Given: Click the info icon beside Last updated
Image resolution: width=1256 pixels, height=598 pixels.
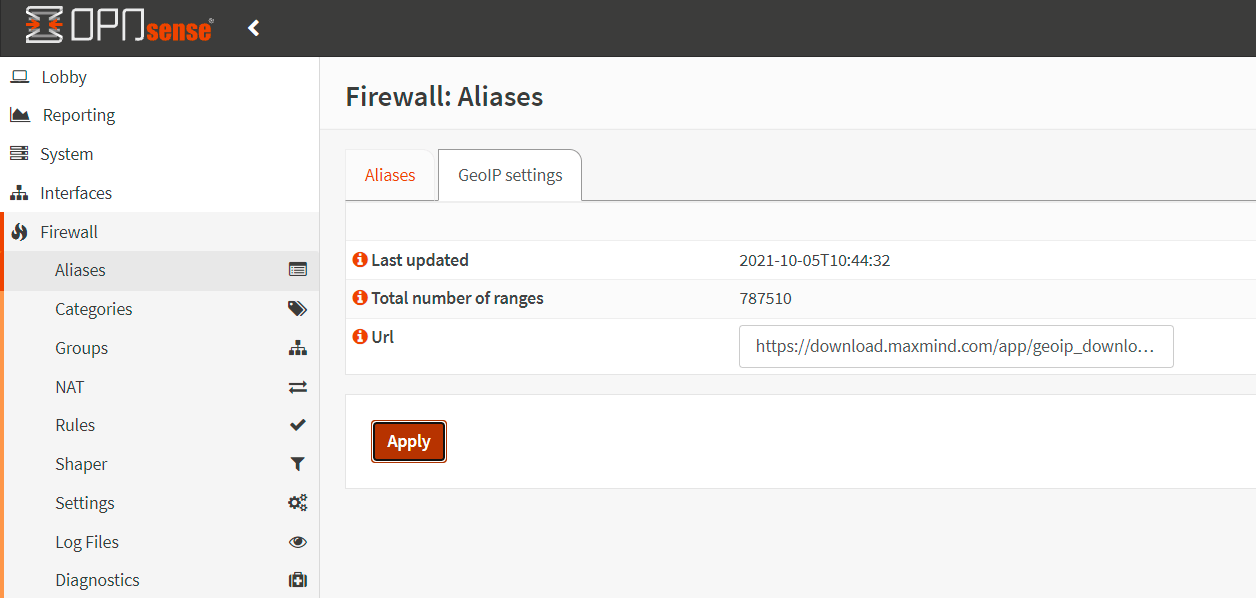Looking at the screenshot, I should [x=360, y=260].
